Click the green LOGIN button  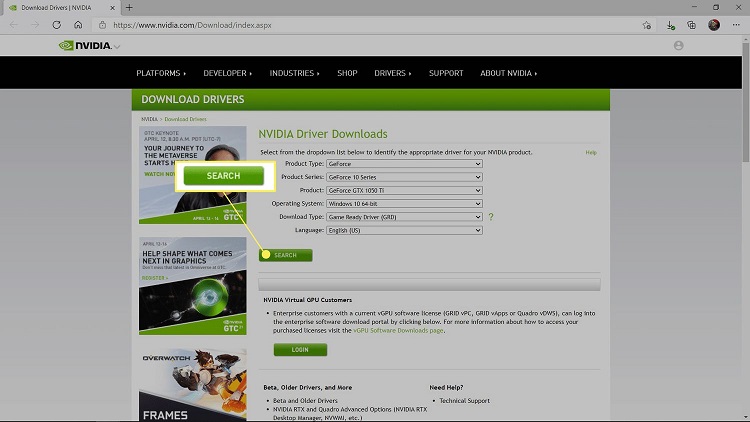pos(300,350)
